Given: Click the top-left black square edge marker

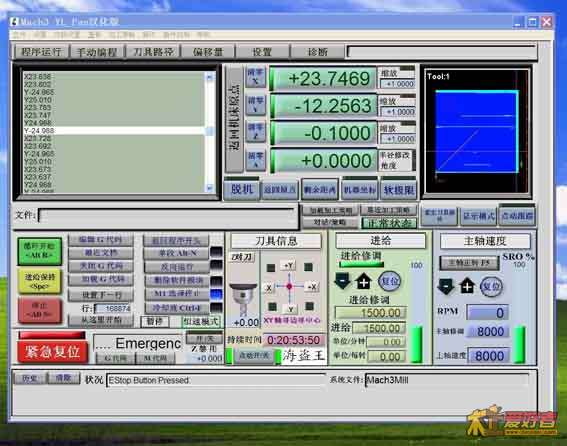Looking at the screenshot, I should (270, 268).
